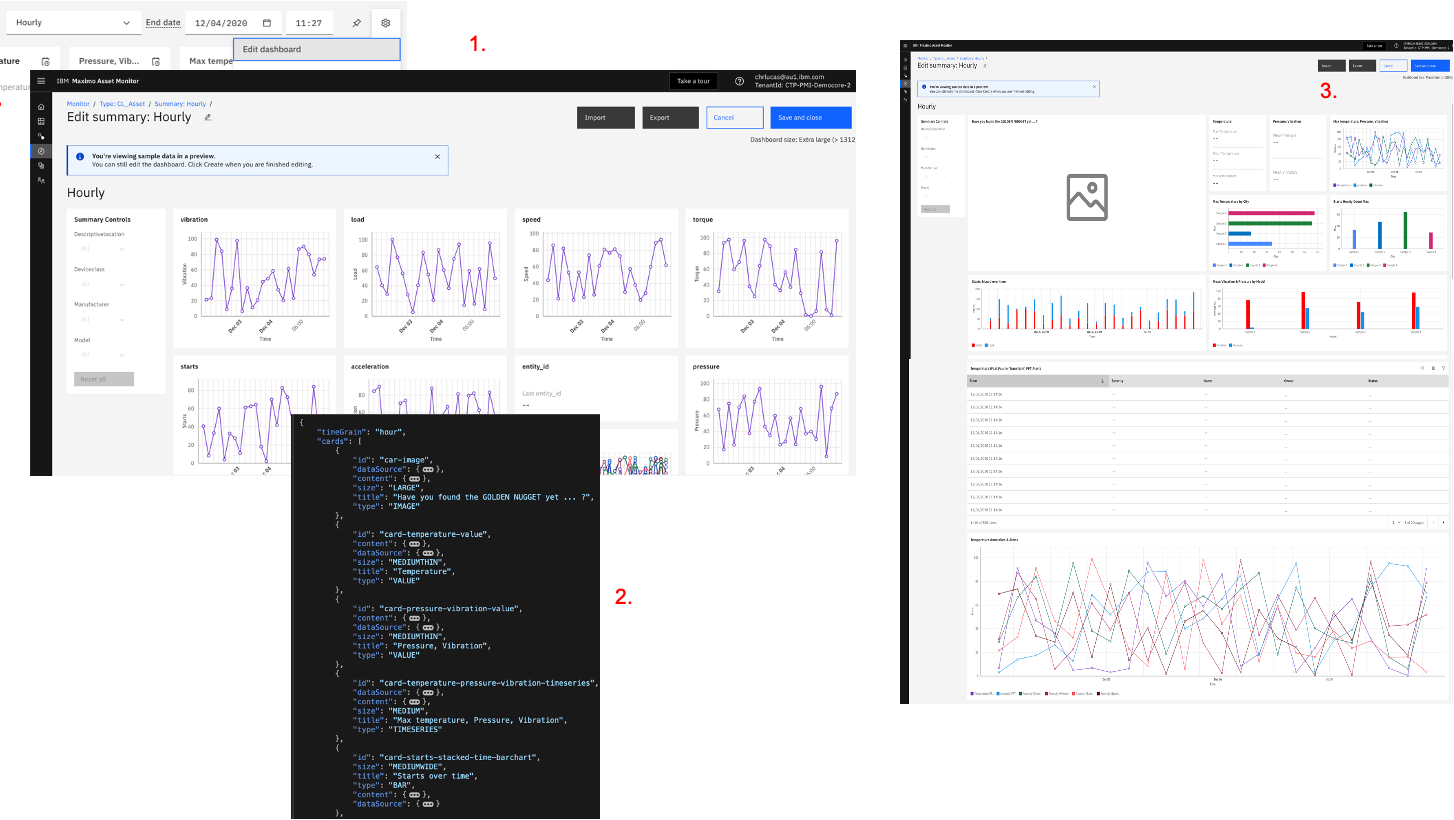The height and width of the screenshot is (820, 1454).
Task: Choose Edit dashboard from the gear menu
Action: coord(316,49)
